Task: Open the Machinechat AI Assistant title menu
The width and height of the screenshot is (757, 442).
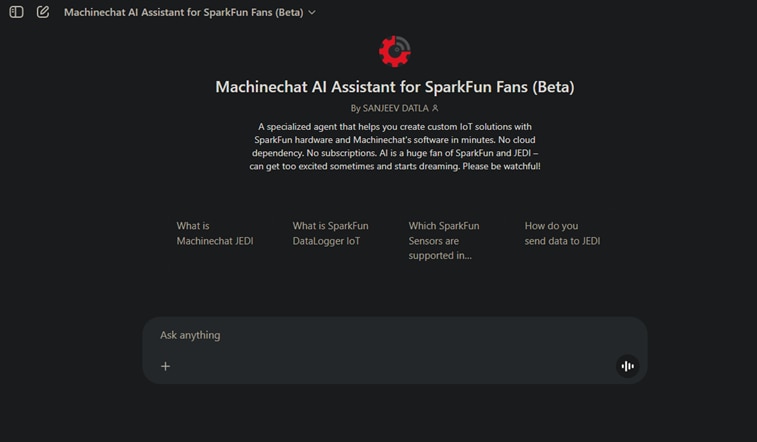Action: (x=183, y=12)
